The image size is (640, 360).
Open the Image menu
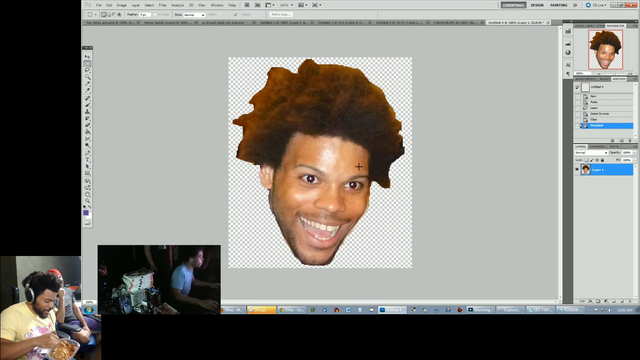point(122,5)
